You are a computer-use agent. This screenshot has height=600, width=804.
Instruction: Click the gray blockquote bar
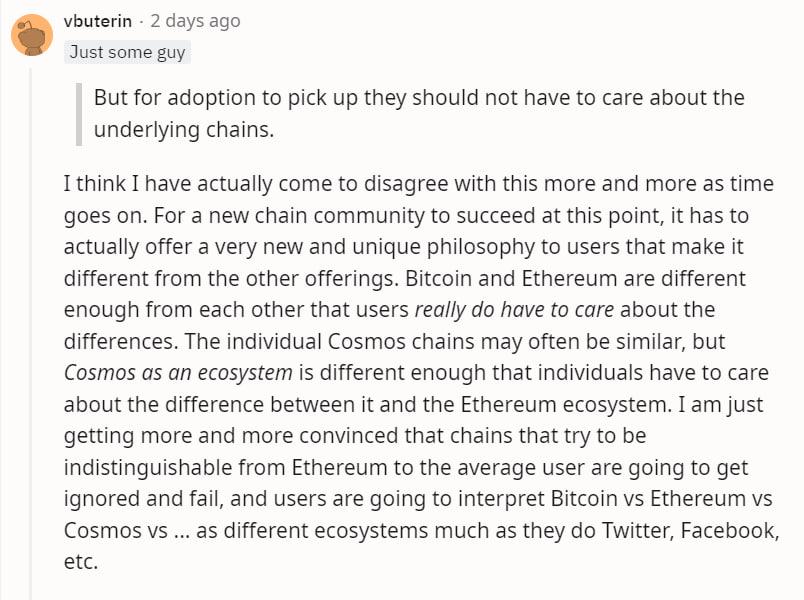[79, 114]
